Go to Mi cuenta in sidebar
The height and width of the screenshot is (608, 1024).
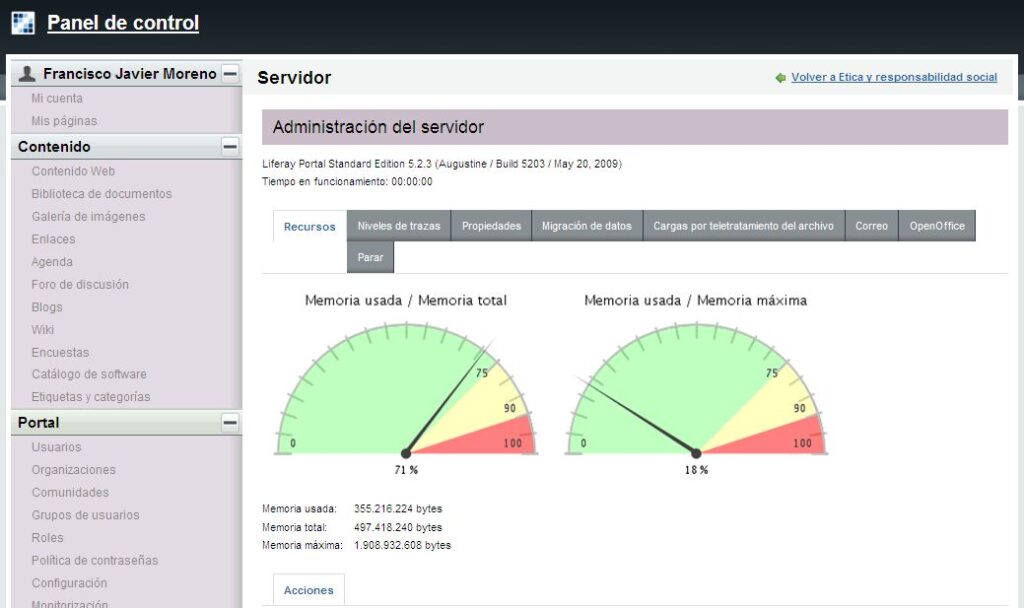click(x=57, y=98)
